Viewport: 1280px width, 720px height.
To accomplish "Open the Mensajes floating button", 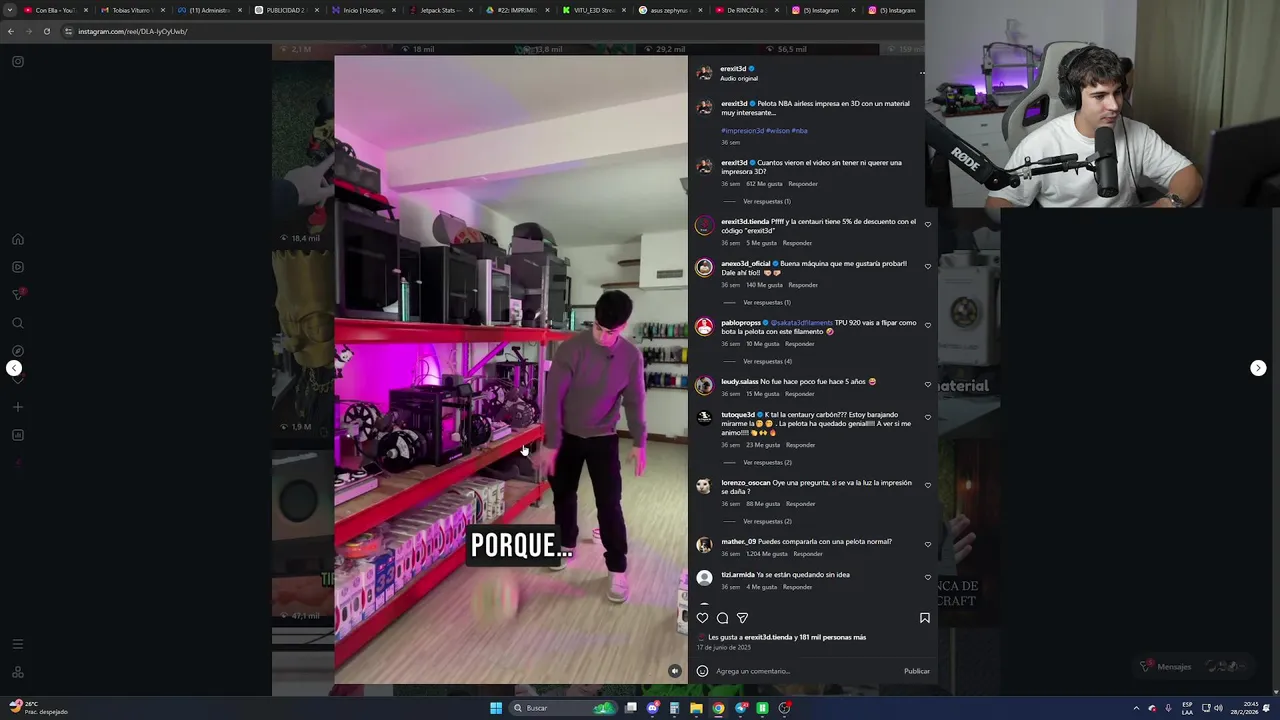I will (1195, 666).
